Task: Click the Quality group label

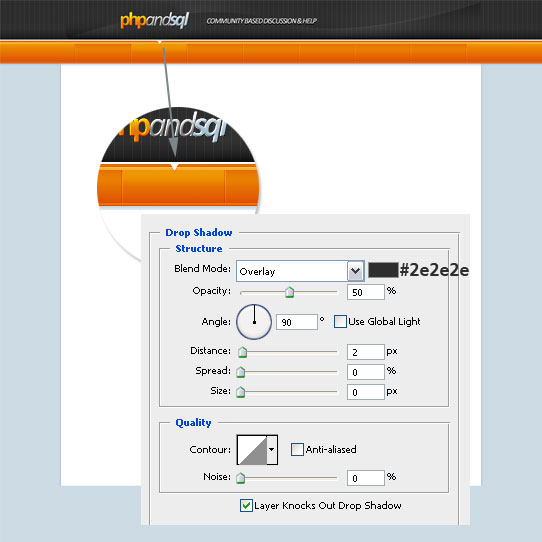Action: click(x=193, y=423)
